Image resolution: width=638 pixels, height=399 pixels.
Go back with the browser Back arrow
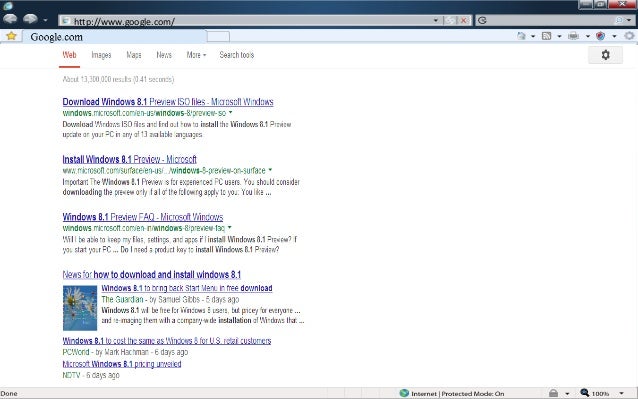click(x=10, y=19)
